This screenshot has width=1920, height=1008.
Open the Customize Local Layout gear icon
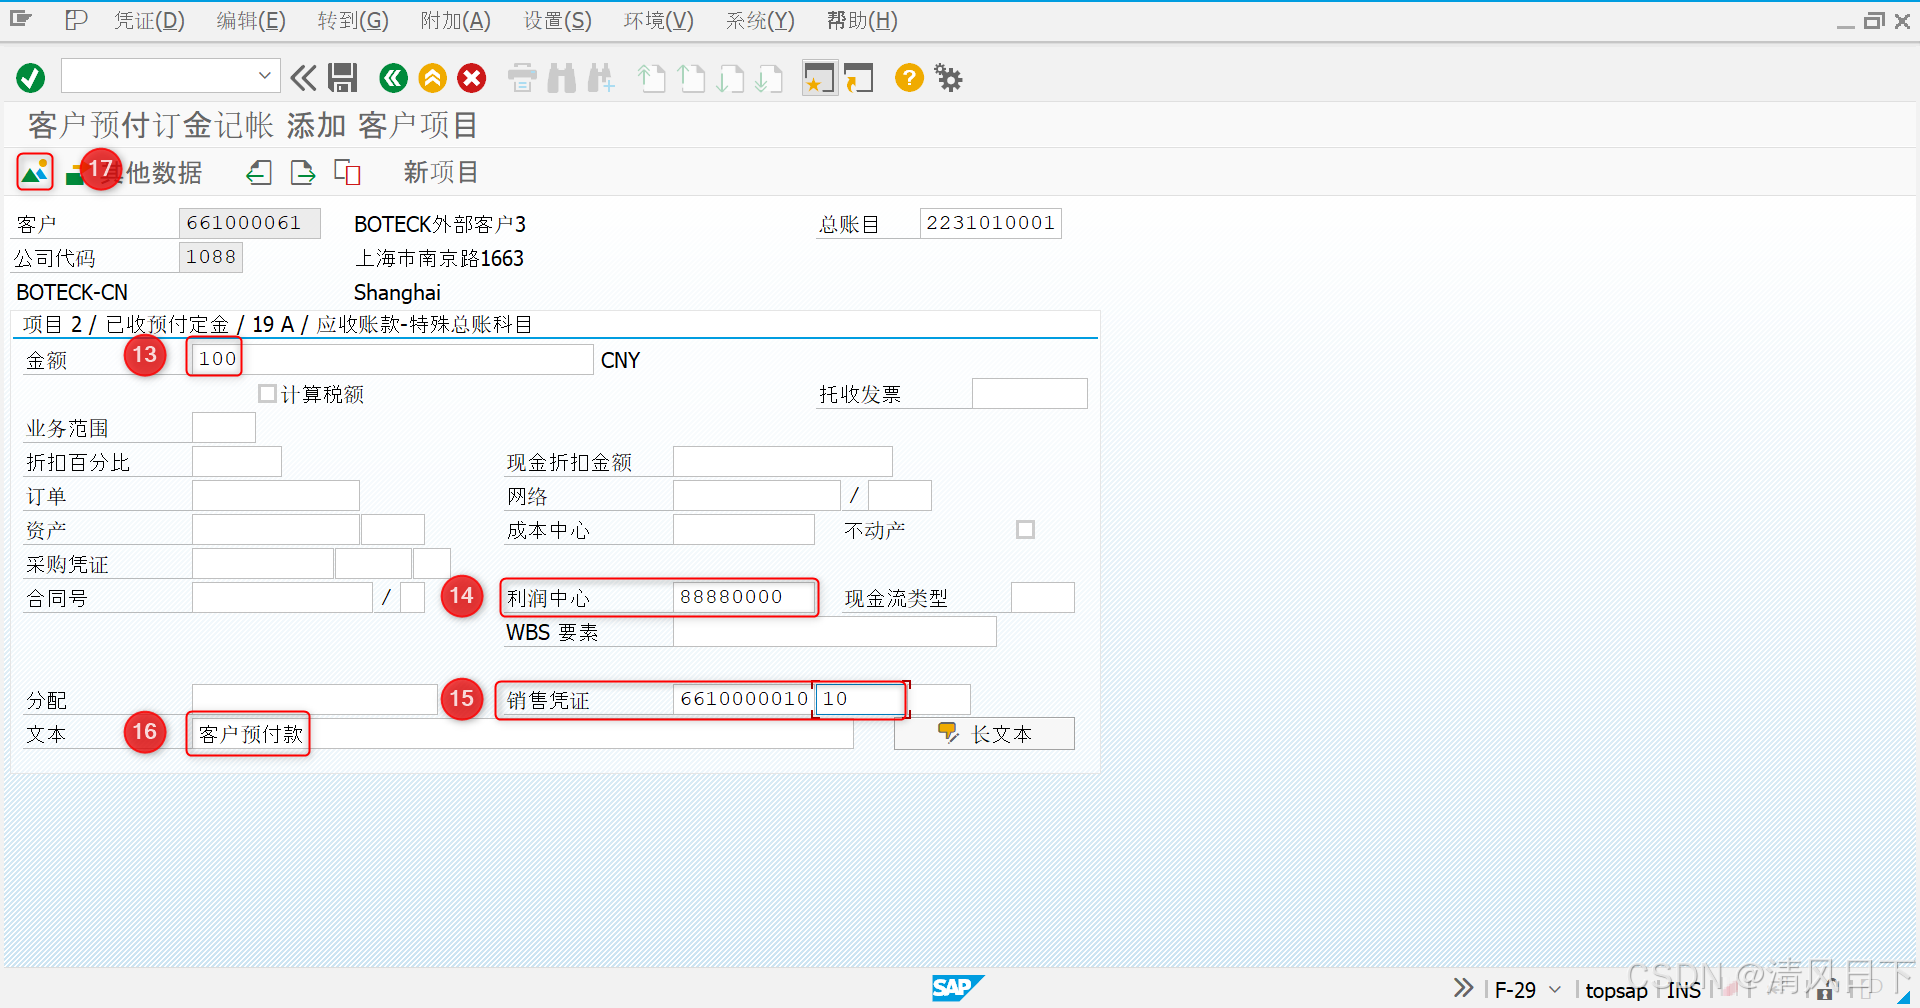(947, 77)
